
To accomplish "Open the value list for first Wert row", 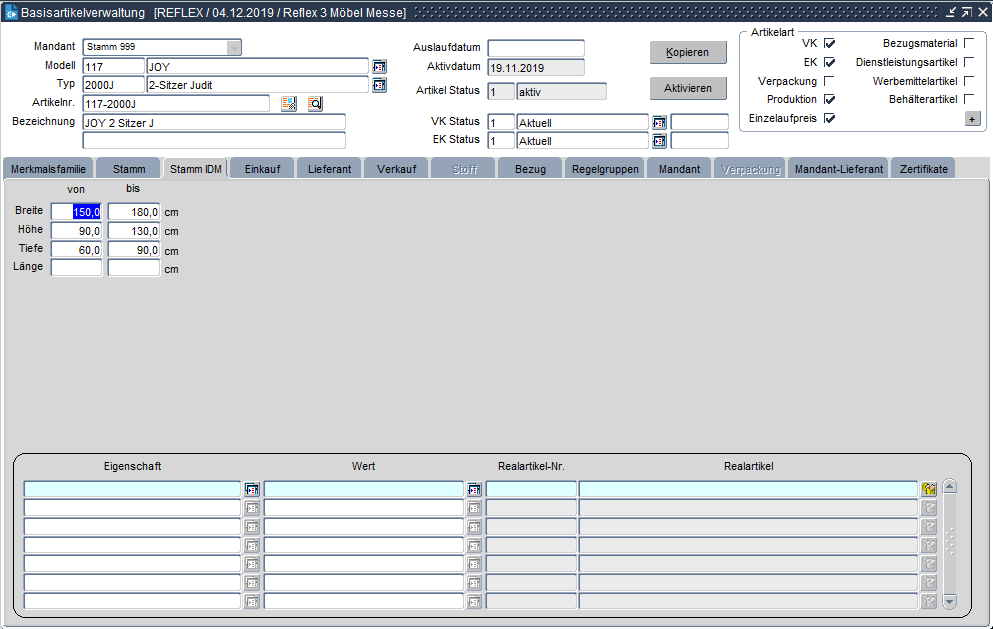I will point(474,489).
